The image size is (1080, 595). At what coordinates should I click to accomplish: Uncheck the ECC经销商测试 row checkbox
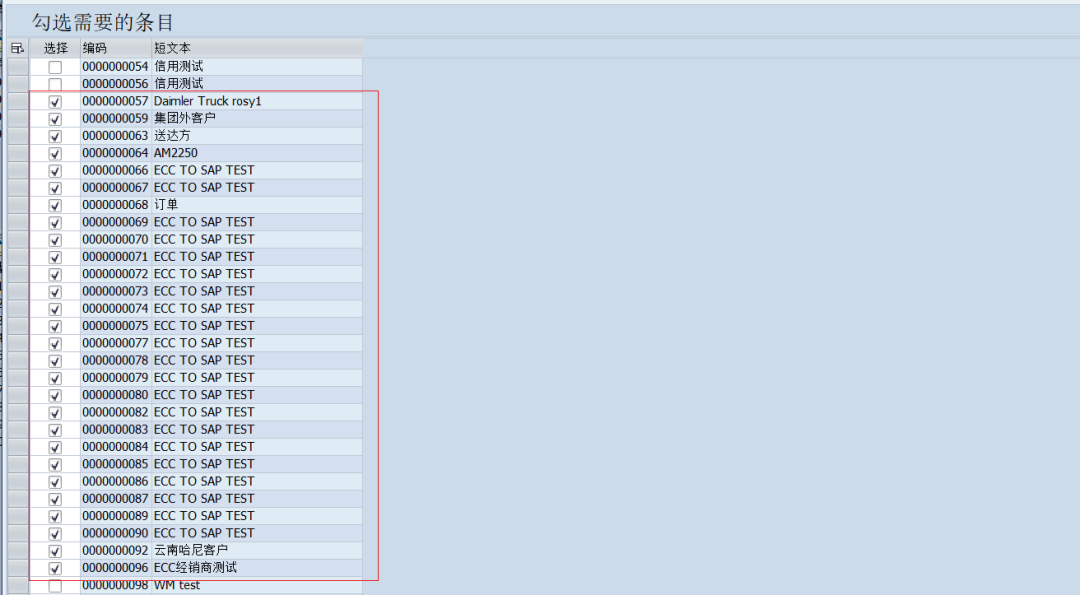click(x=55, y=568)
